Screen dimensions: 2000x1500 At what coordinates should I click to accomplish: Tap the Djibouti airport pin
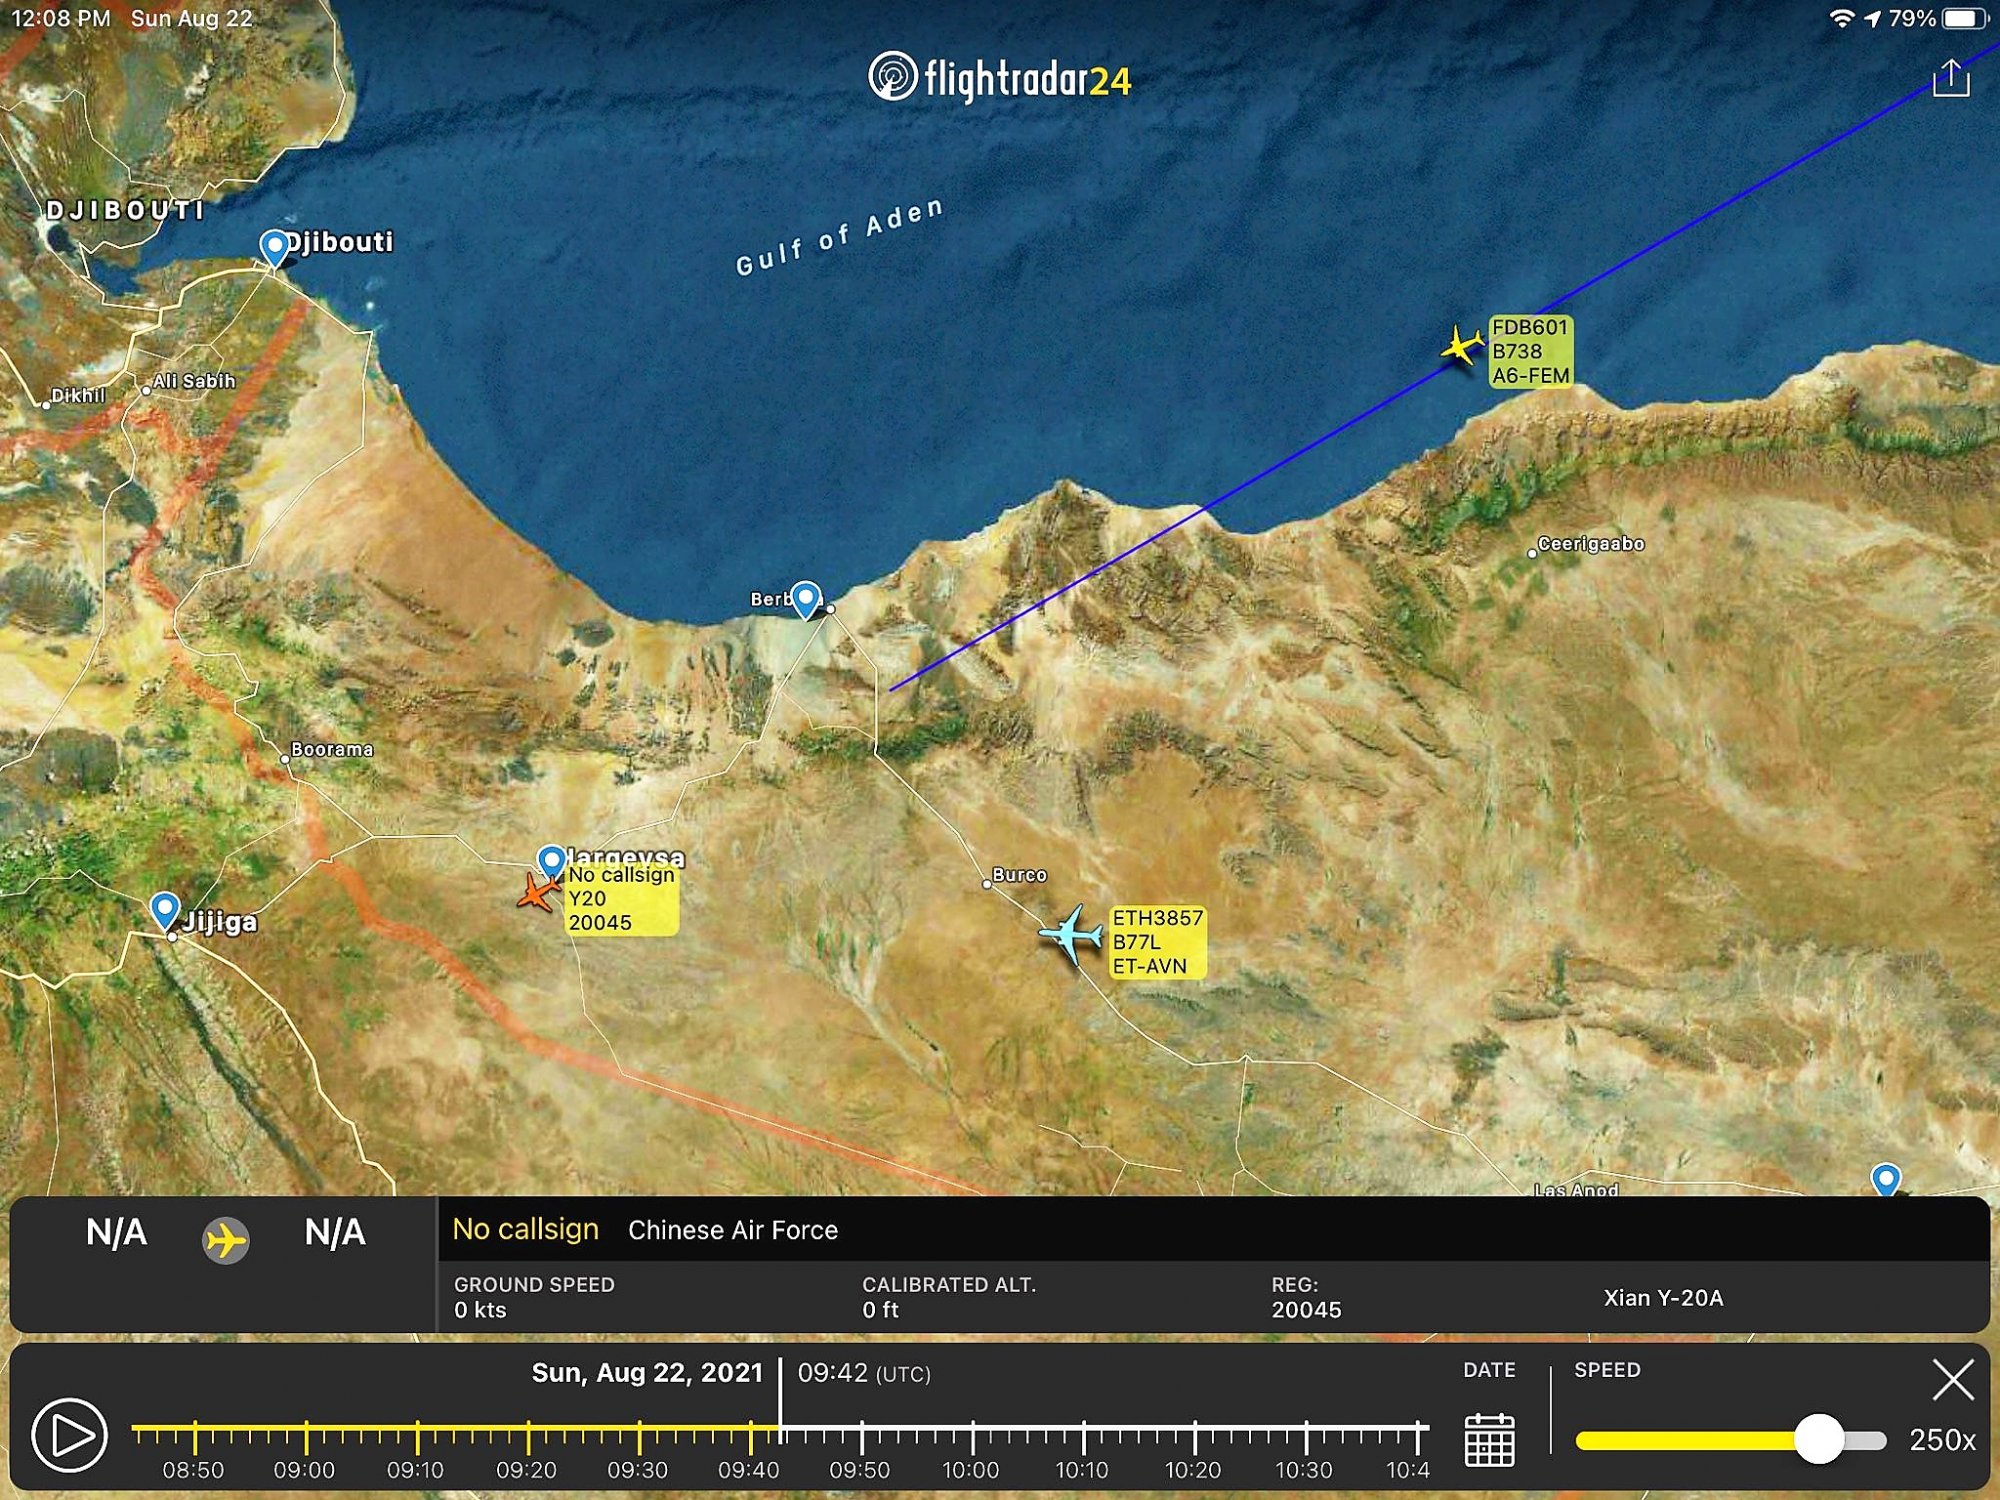coord(274,248)
